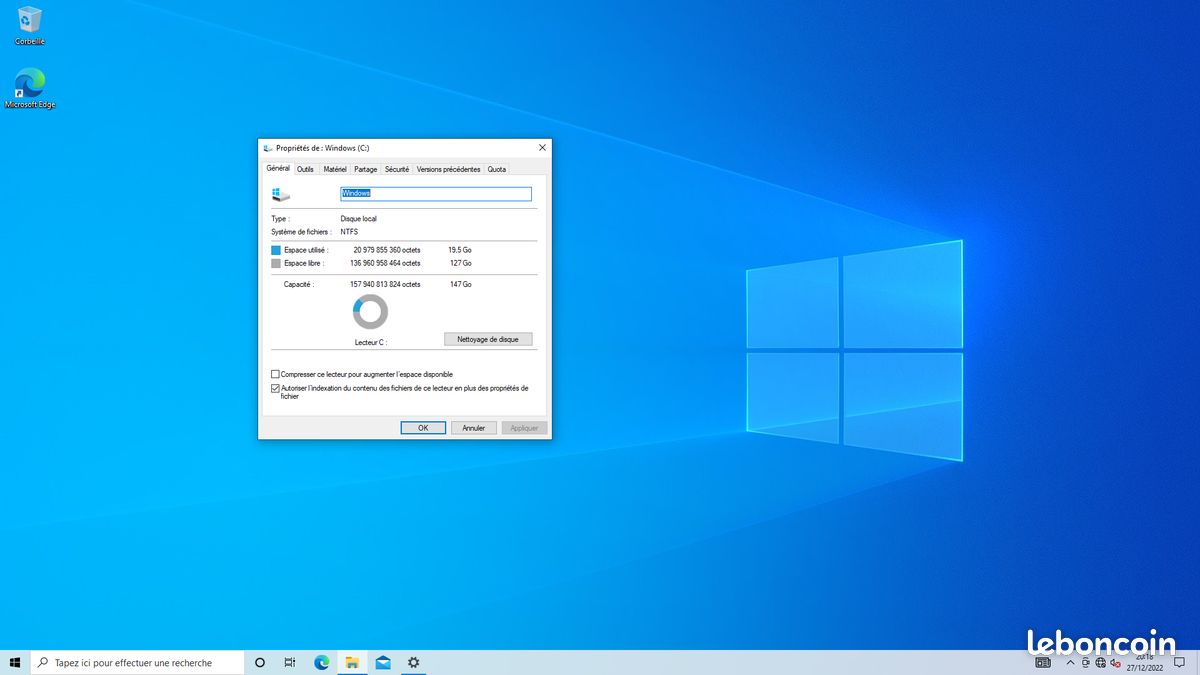Switch to the Outils tab
Viewport: 1200px width, 675px height.
click(x=305, y=169)
